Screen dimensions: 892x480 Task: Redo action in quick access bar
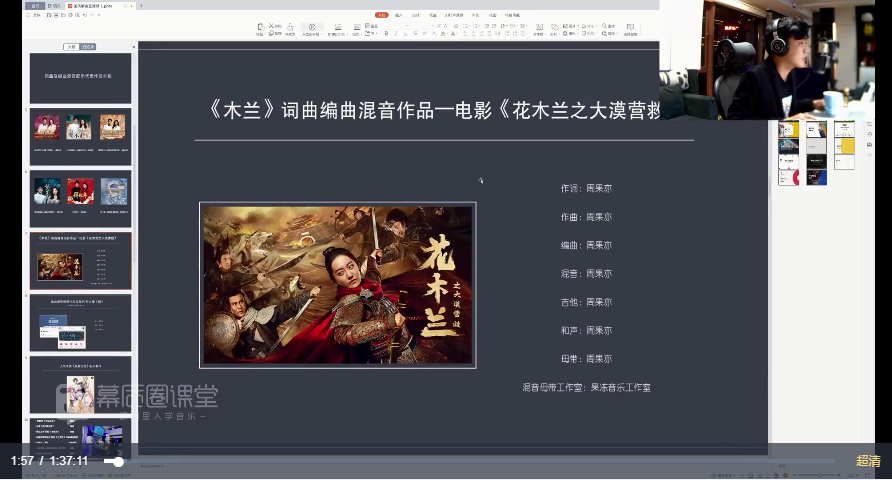click(92, 15)
